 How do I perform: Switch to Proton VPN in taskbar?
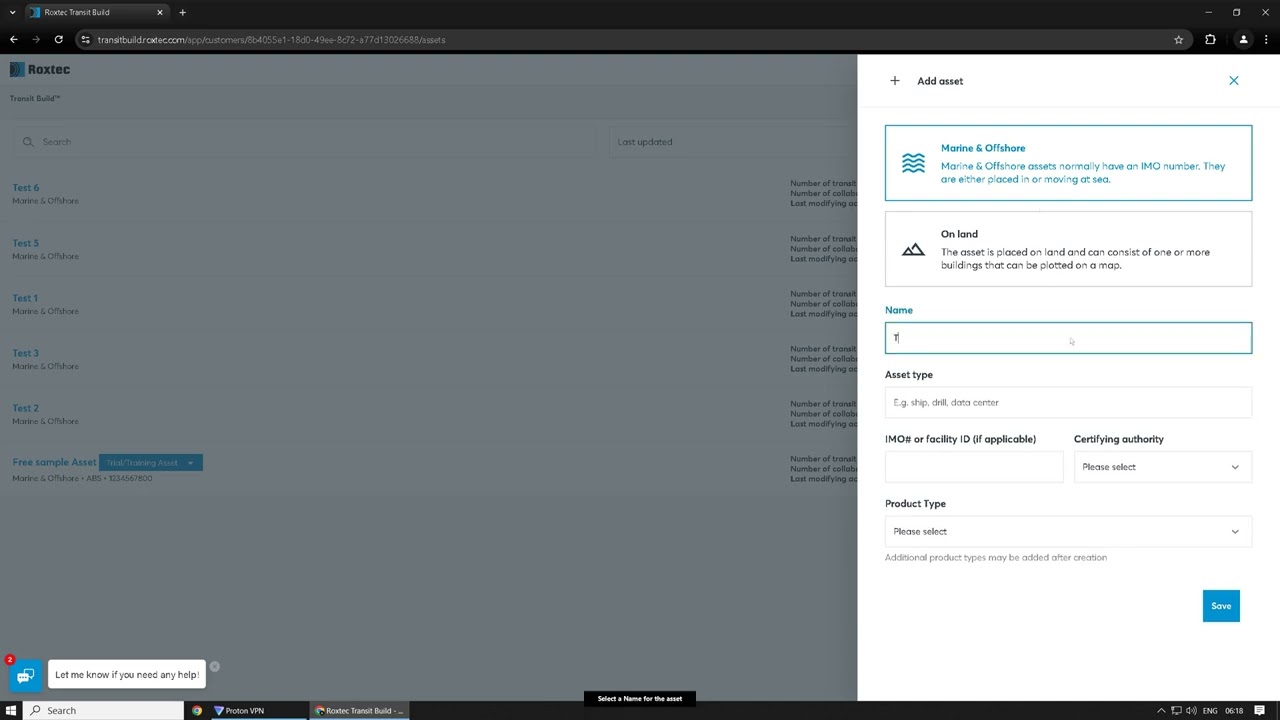coord(257,710)
